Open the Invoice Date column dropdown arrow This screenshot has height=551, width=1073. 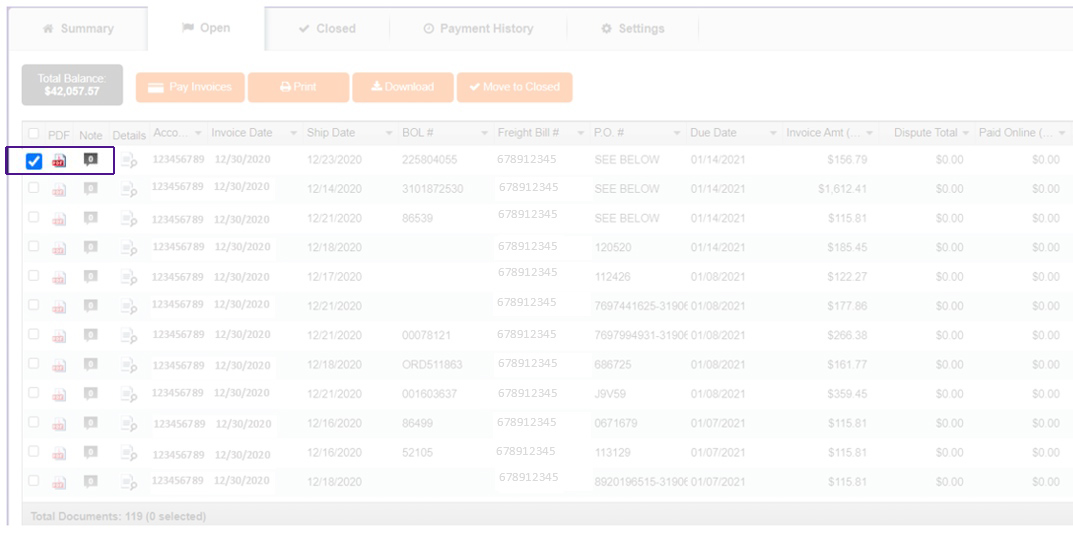(294, 133)
